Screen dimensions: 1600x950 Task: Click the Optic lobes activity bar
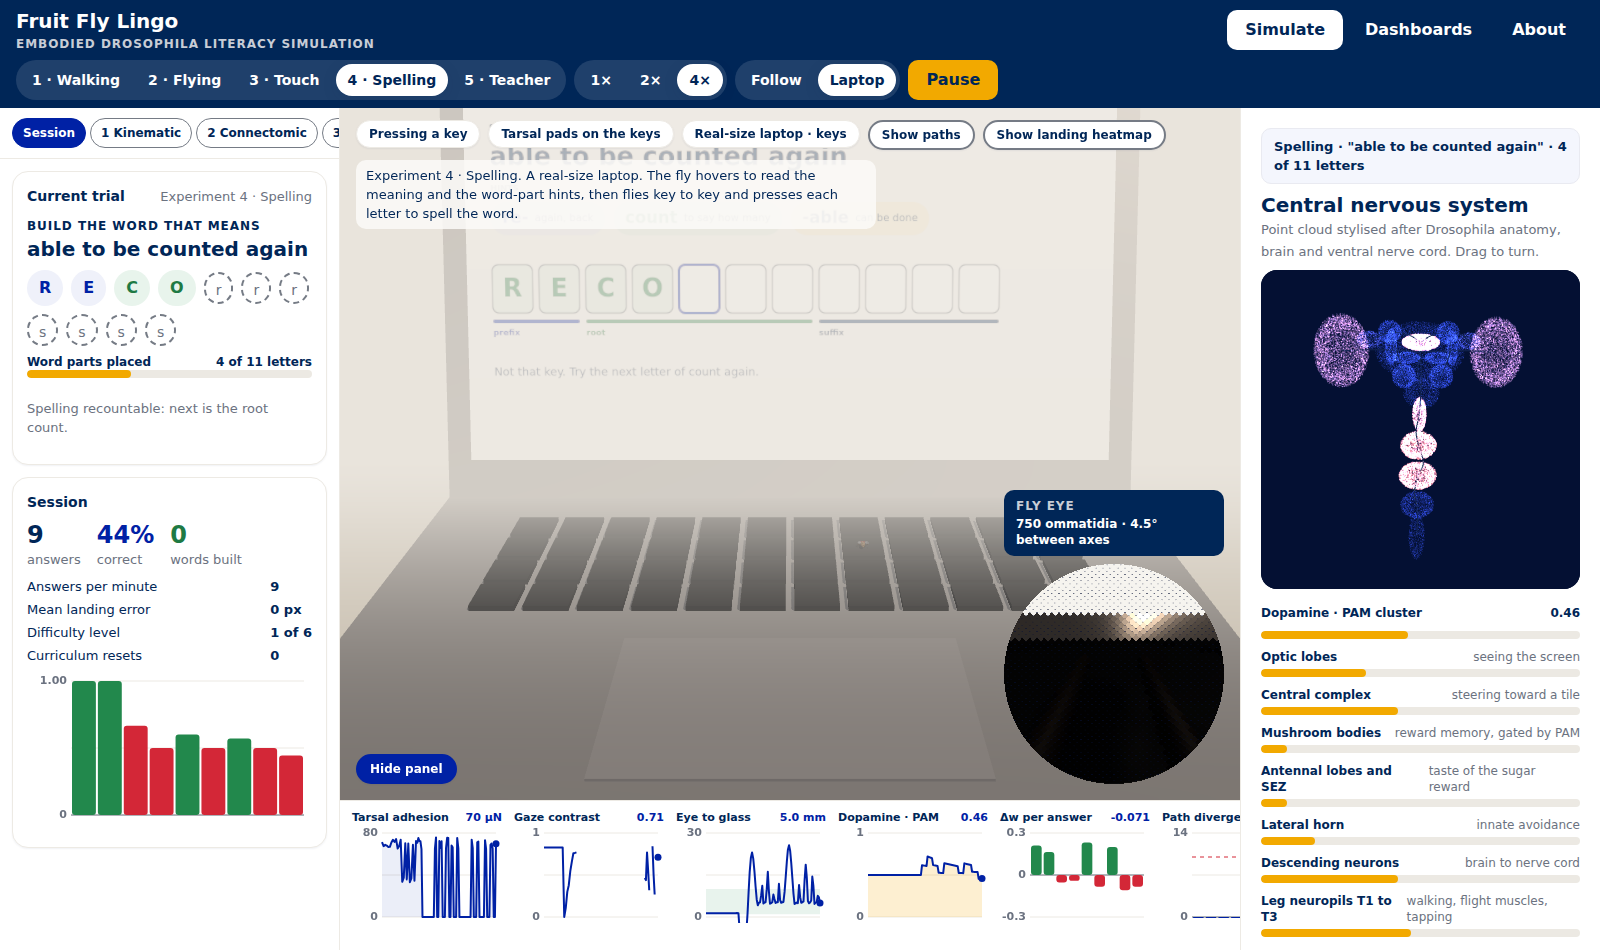coord(1420,673)
